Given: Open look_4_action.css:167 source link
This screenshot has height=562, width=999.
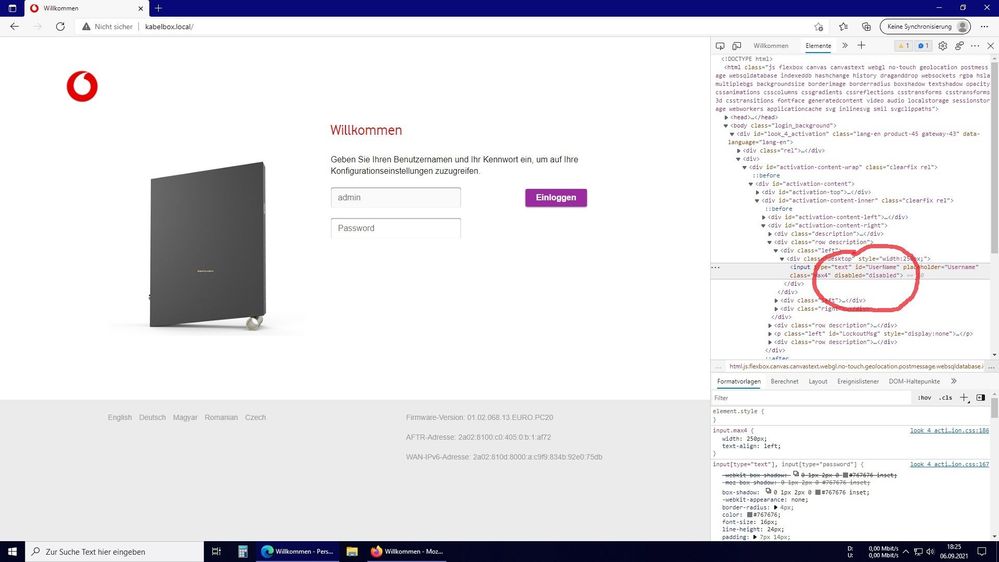Looking at the screenshot, I should [949, 465].
